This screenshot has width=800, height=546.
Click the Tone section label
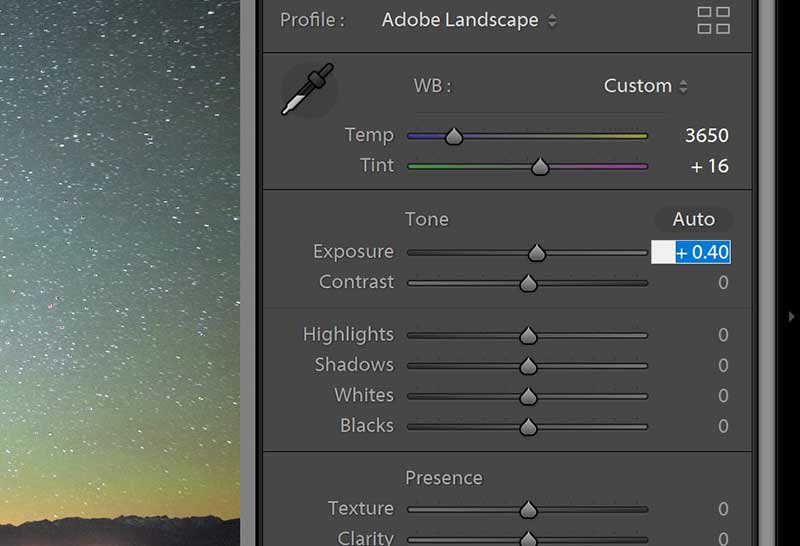(x=427, y=219)
